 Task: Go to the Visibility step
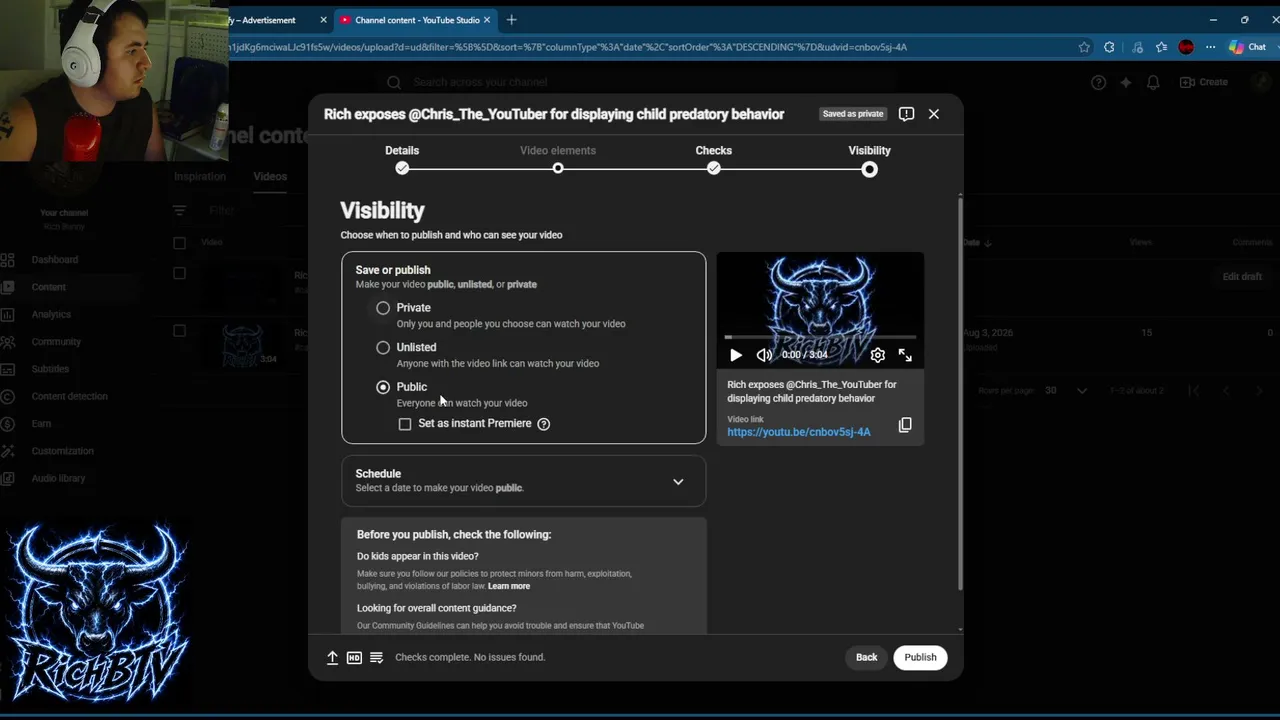tap(870, 160)
